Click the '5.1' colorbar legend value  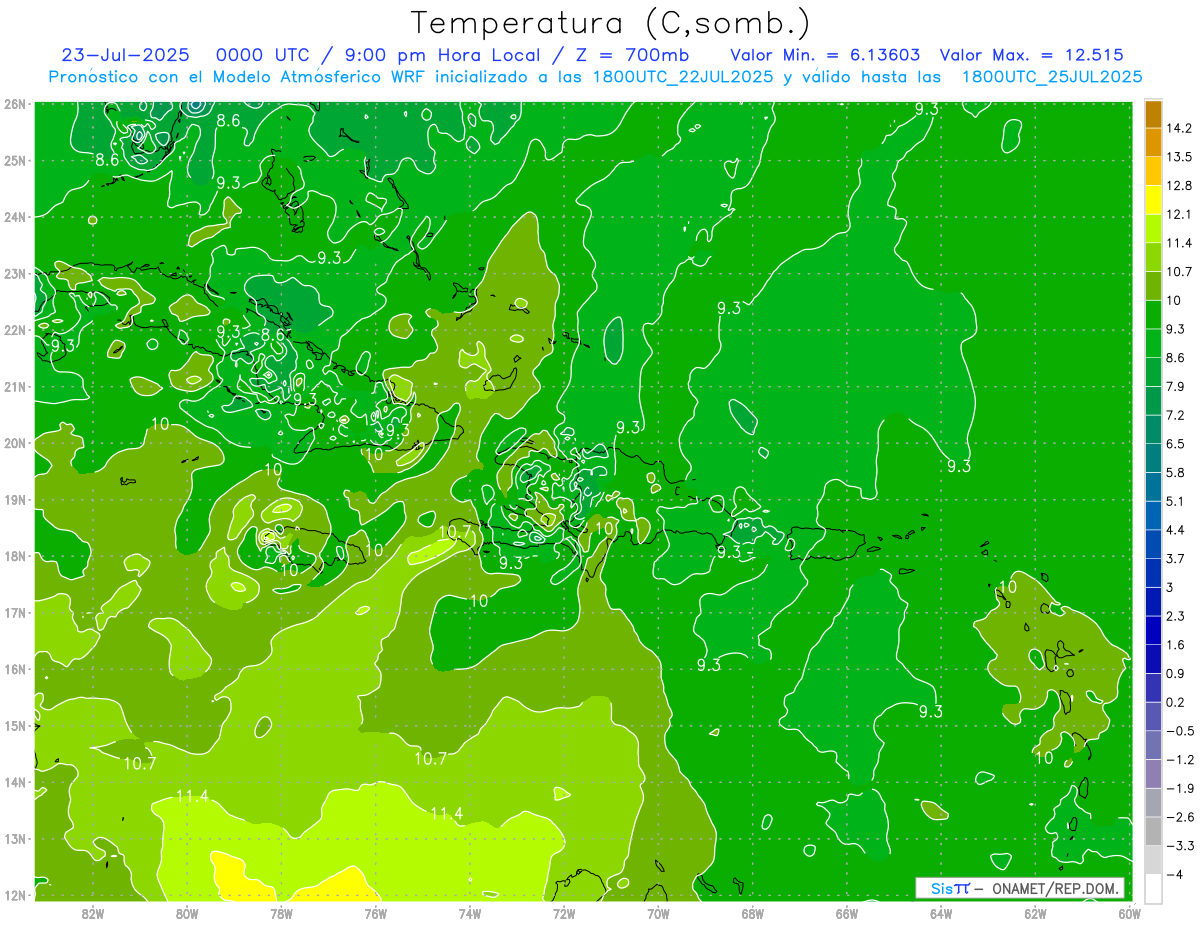(x=1175, y=501)
